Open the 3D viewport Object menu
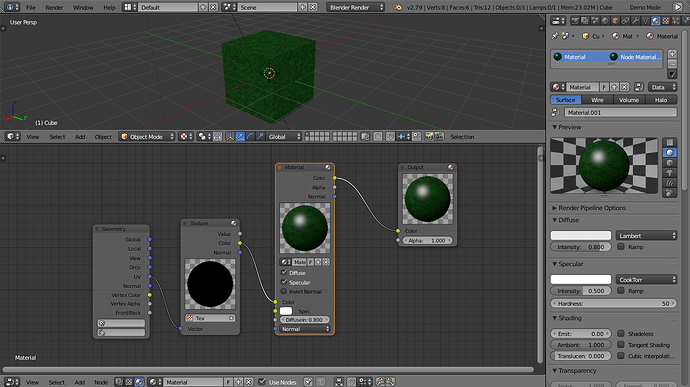Viewport: 690px width, 387px height. click(x=103, y=137)
